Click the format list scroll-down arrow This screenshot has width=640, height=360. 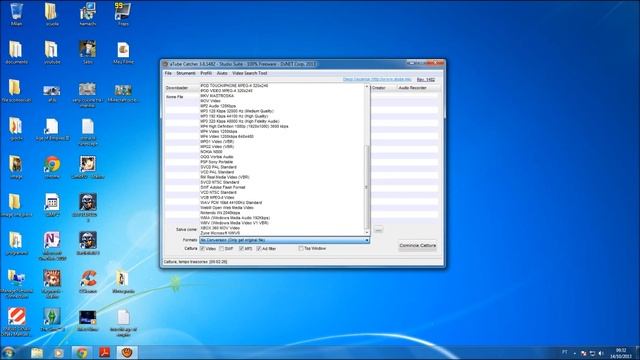(x=367, y=232)
